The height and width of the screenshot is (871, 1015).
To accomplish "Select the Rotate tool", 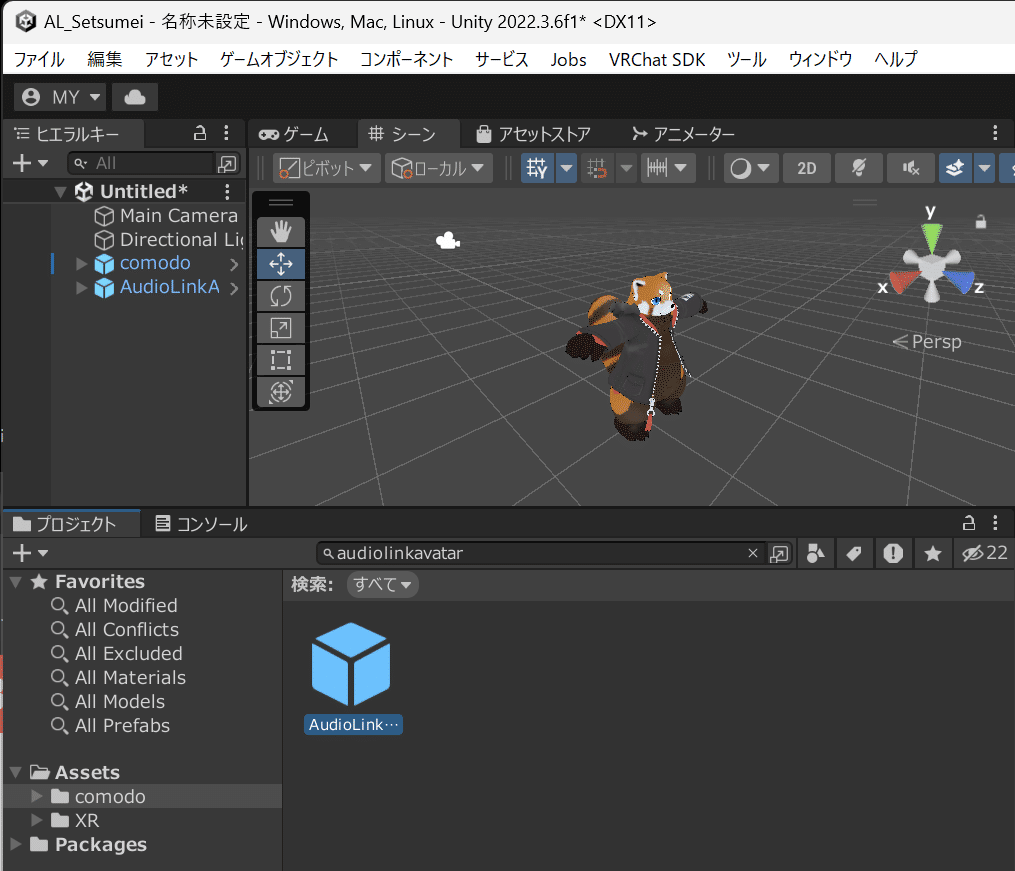I will point(280,296).
